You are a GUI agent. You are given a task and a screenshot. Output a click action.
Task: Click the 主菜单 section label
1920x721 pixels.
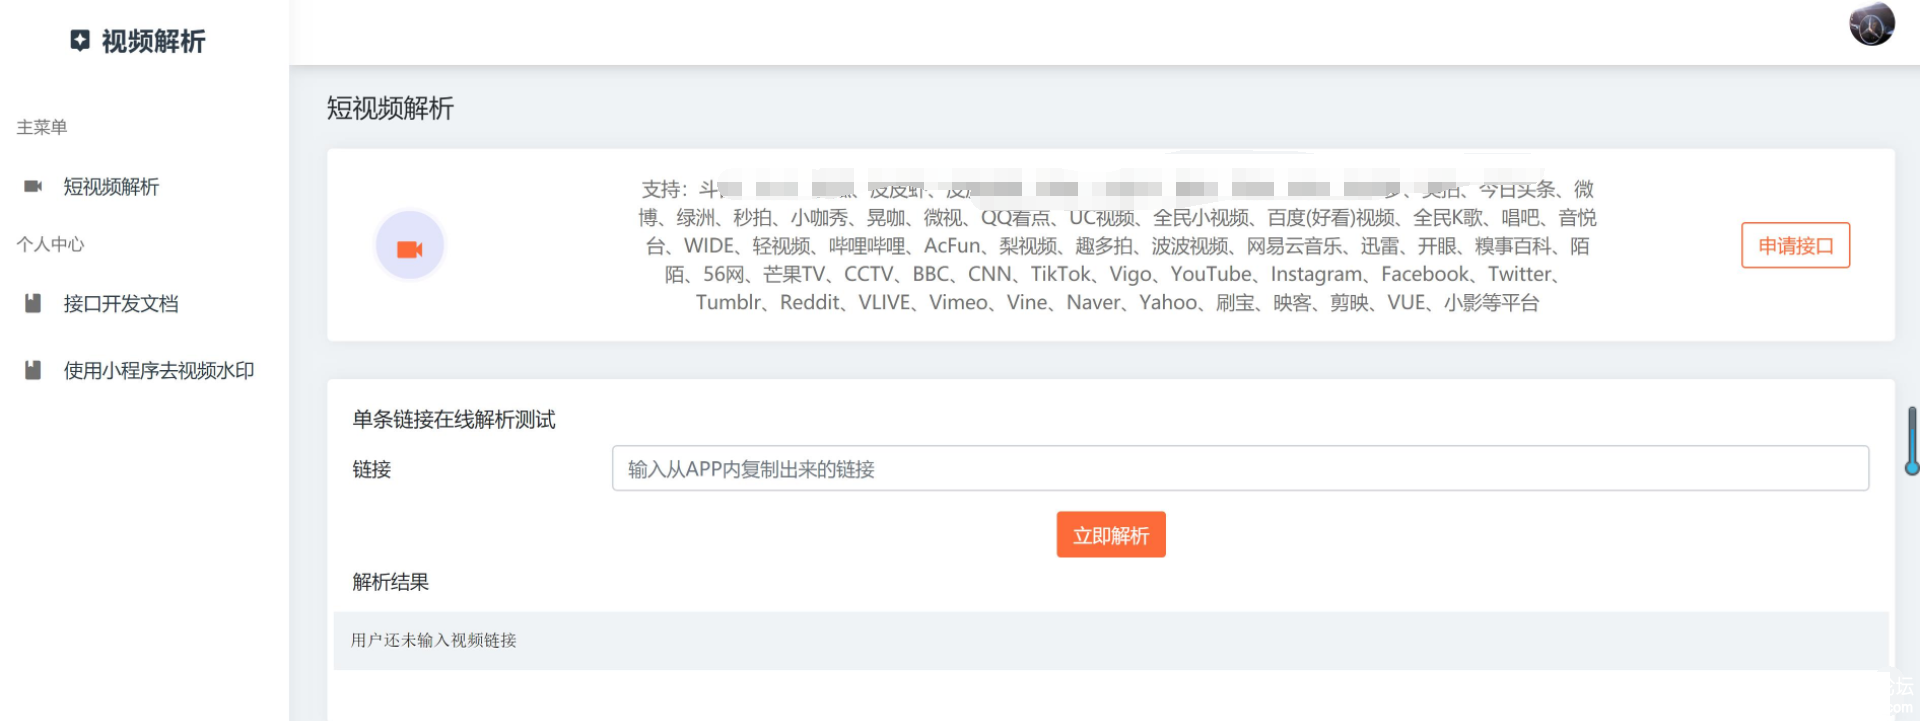[42, 127]
